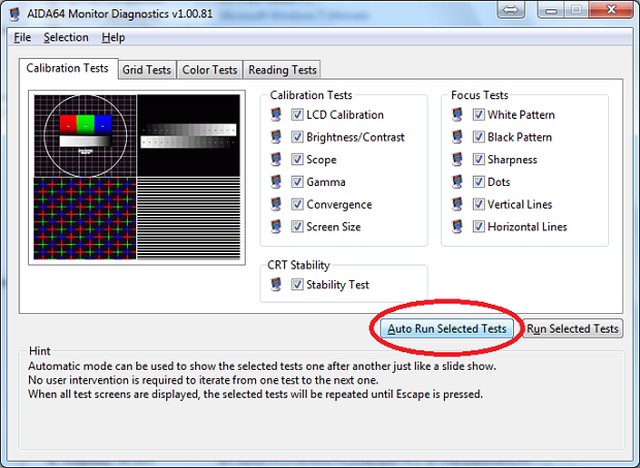Open the Help menu
This screenshot has height=468, width=640.
click(x=113, y=37)
